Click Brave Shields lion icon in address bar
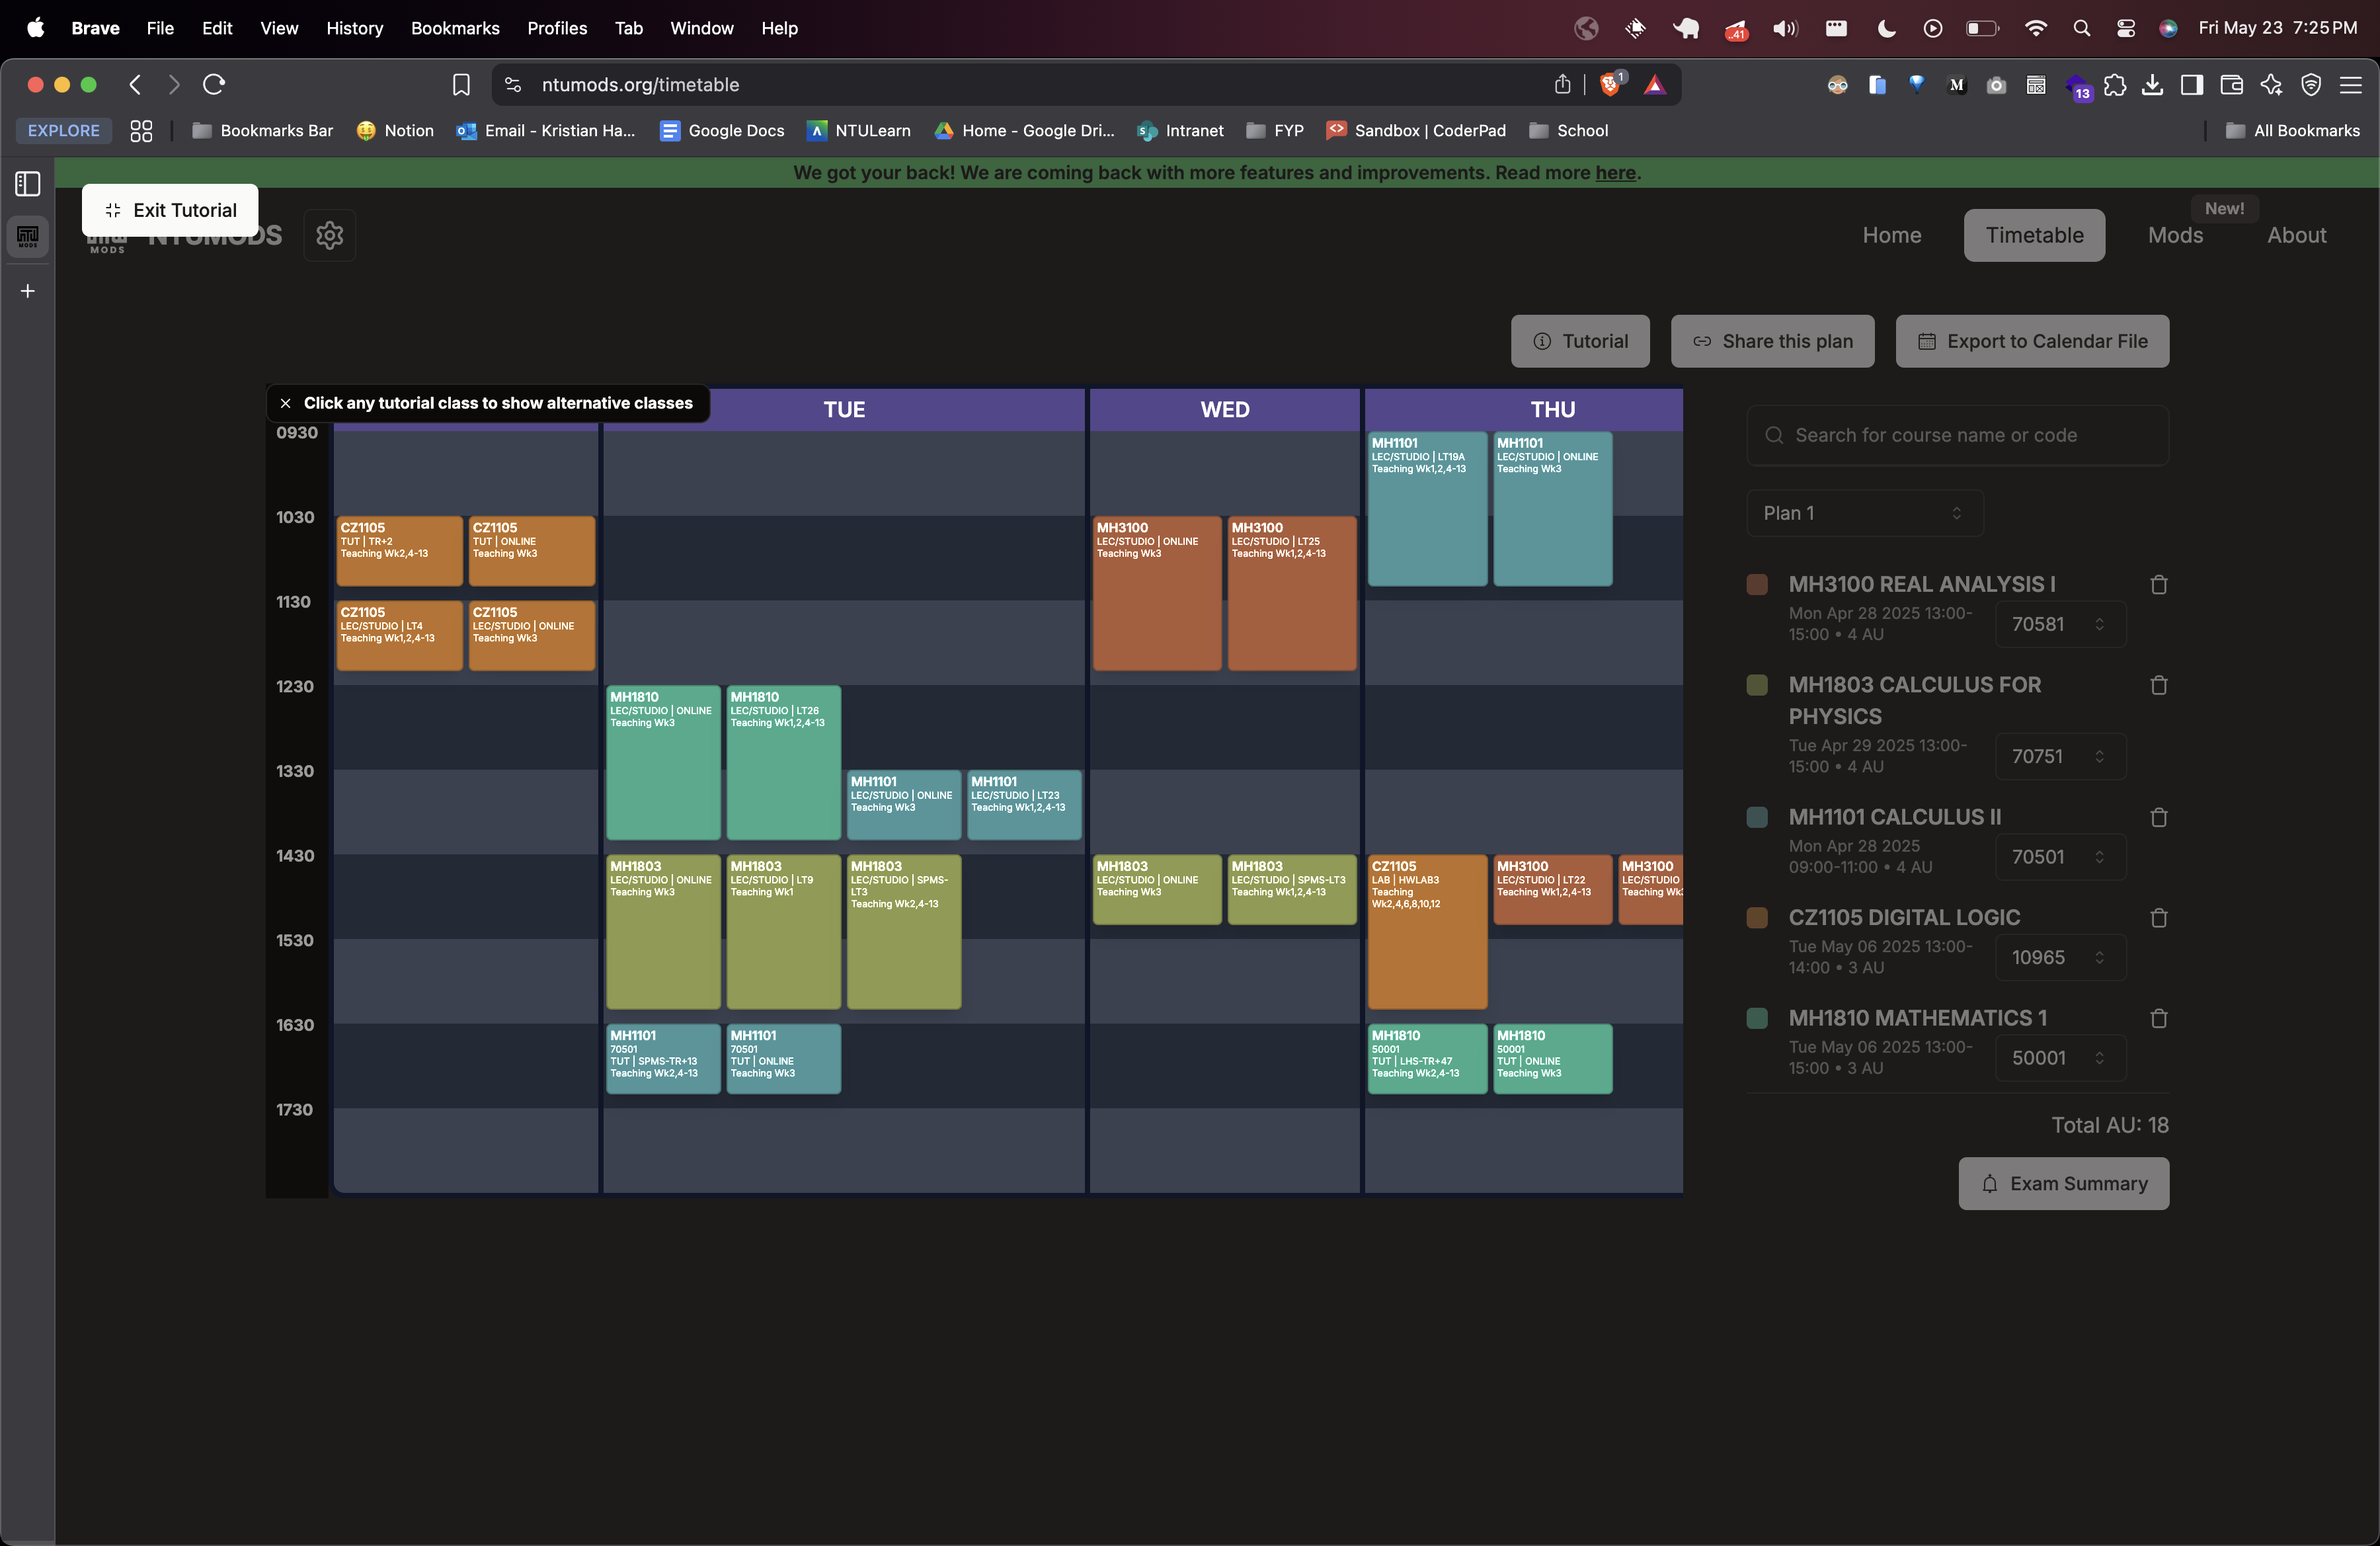Viewport: 2380px width, 1546px height. point(1610,85)
